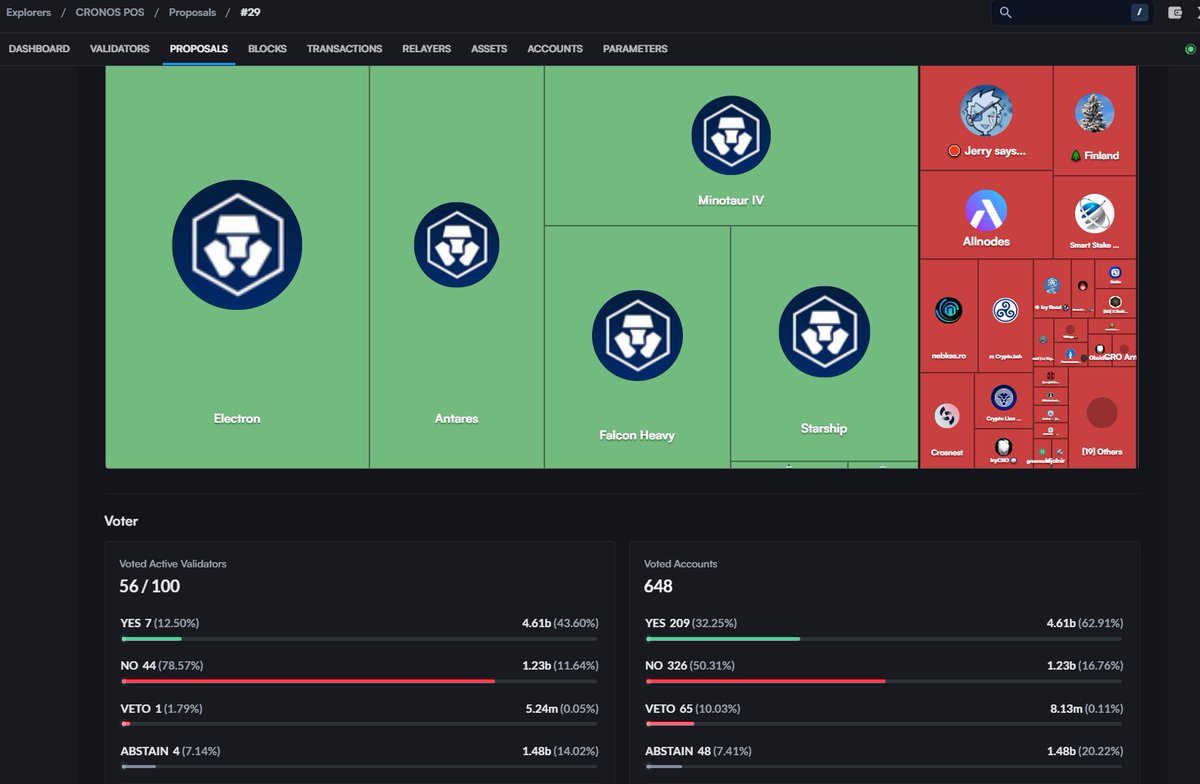Click the Voted Accounts label
The width and height of the screenshot is (1200, 784).
[x=680, y=564]
